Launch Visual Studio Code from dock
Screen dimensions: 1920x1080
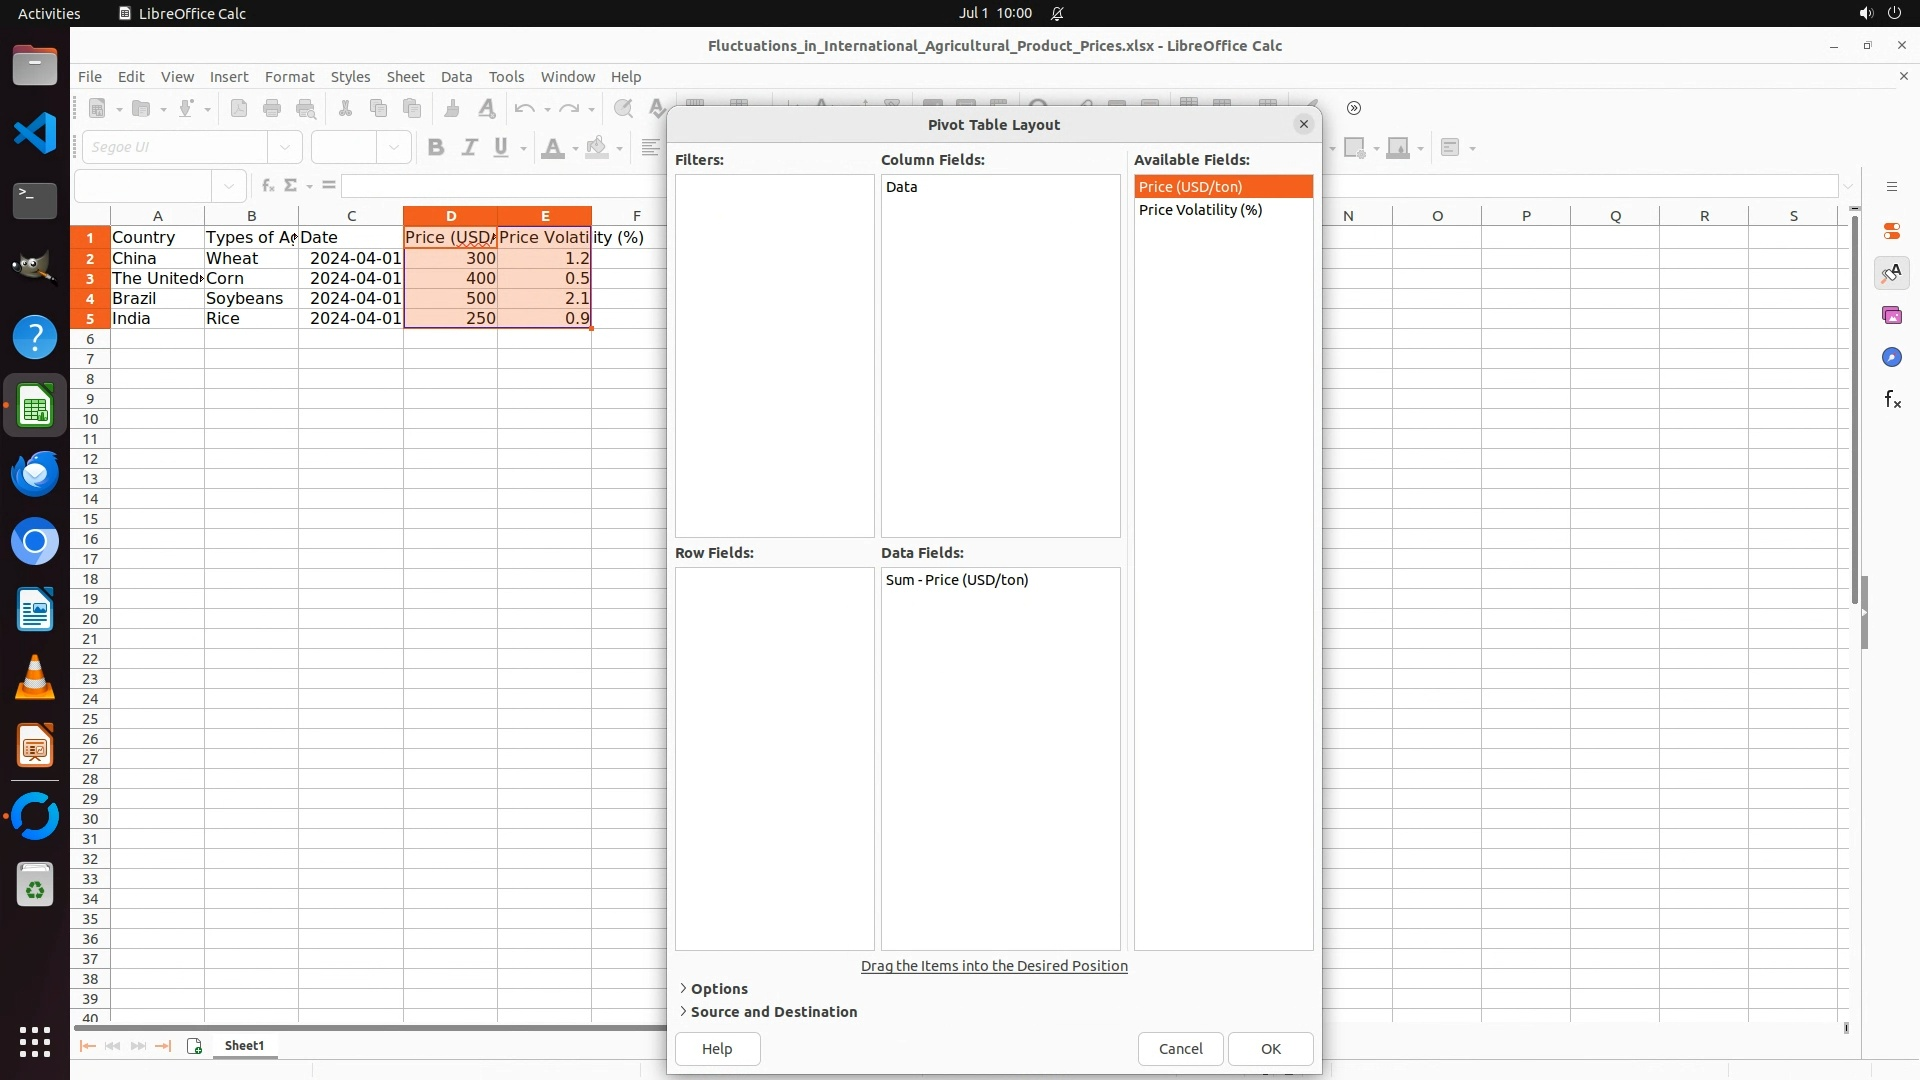click(x=35, y=133)
